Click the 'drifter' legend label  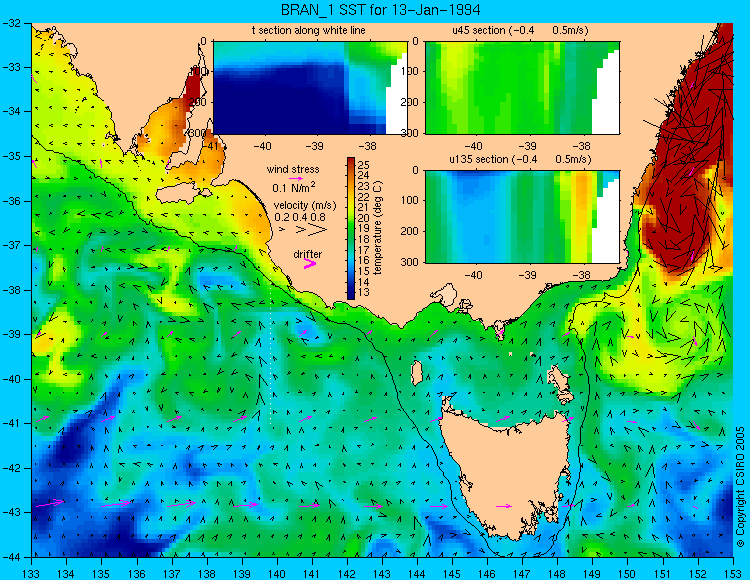(x=308, y=254)
